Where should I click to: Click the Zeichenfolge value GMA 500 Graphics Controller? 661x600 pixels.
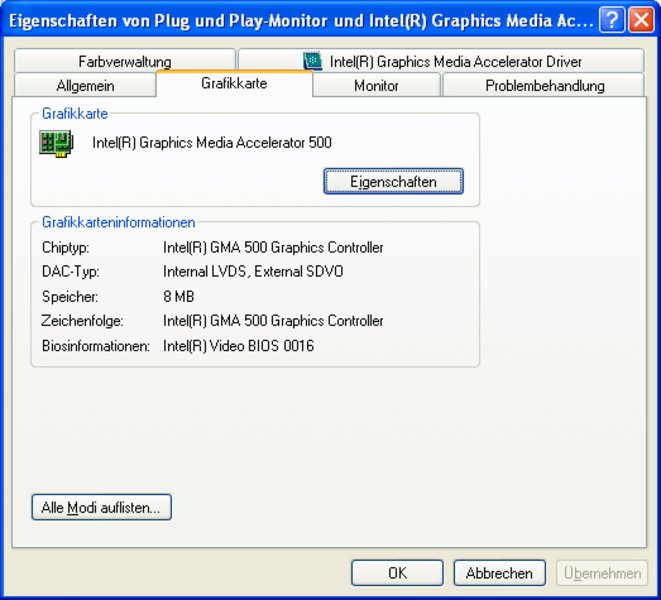(273, 321)
